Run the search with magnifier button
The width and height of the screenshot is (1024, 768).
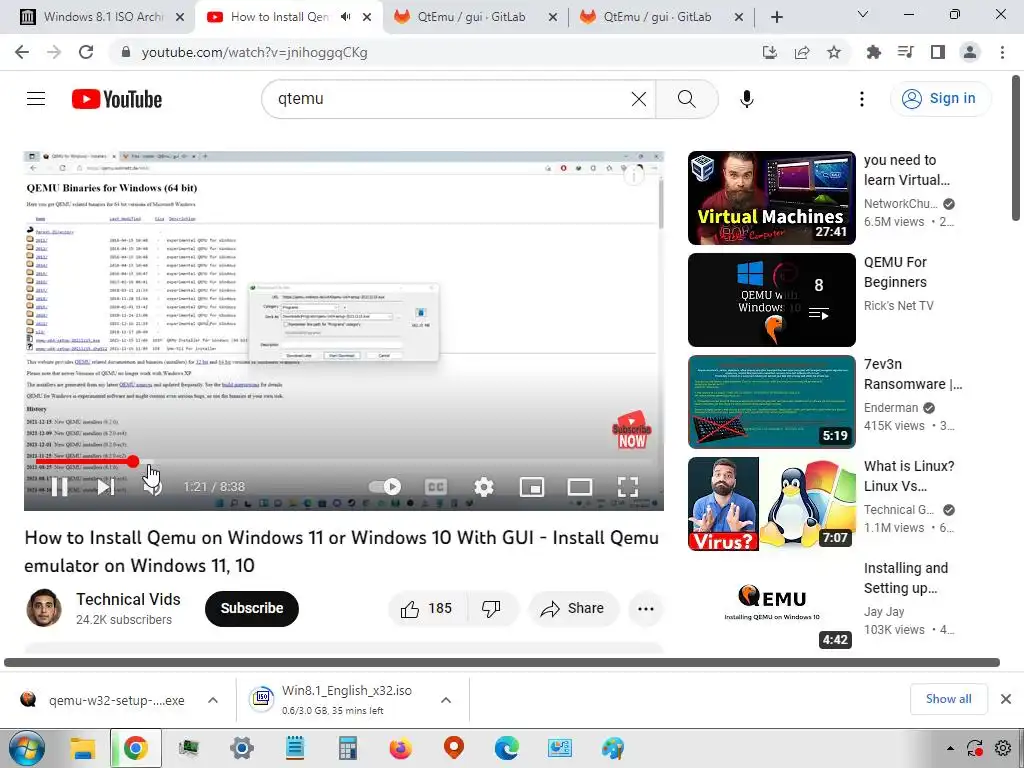click(686, 99)
